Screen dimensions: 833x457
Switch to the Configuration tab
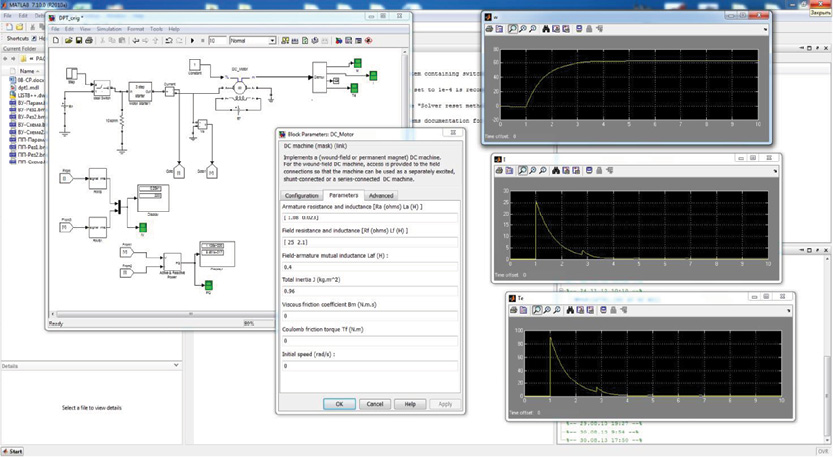pos(301,196)
